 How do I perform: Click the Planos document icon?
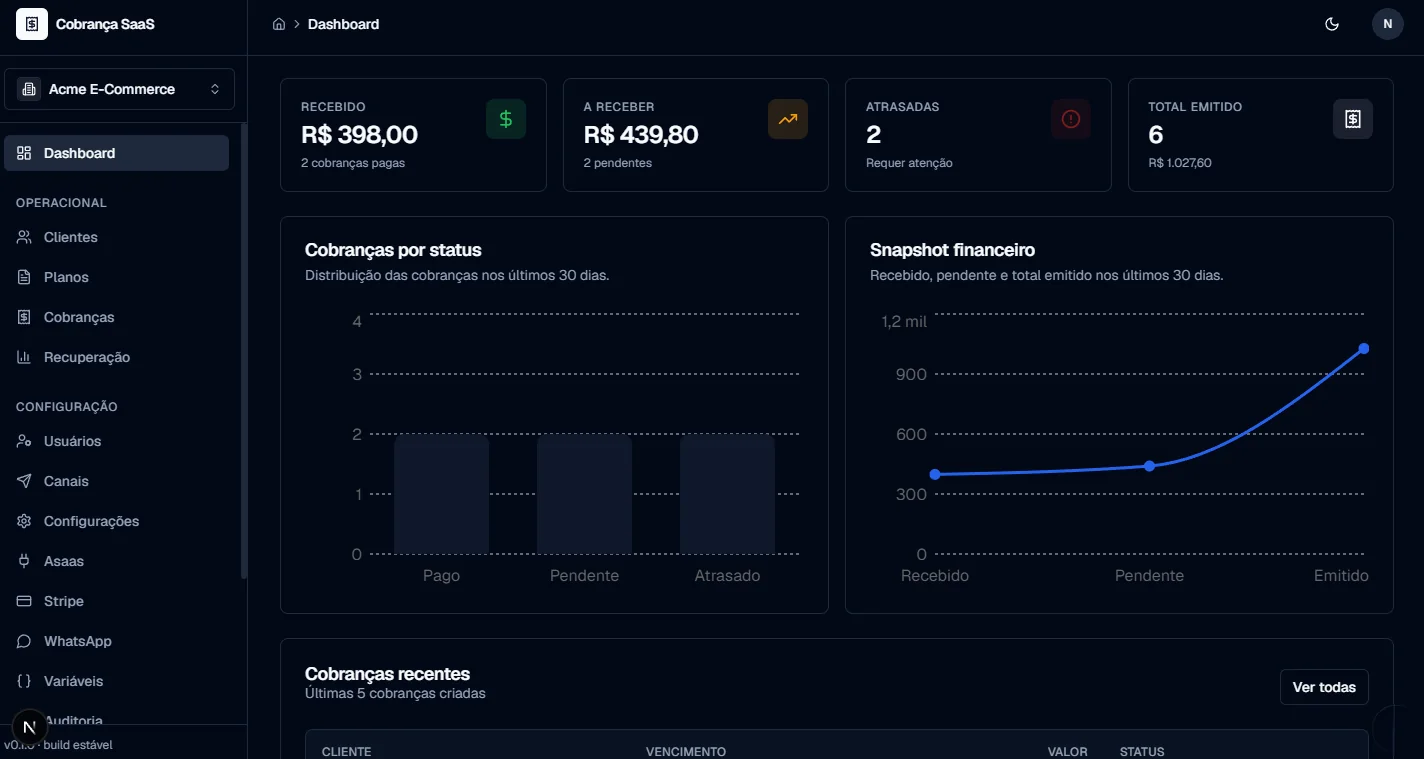pos(24,277)
